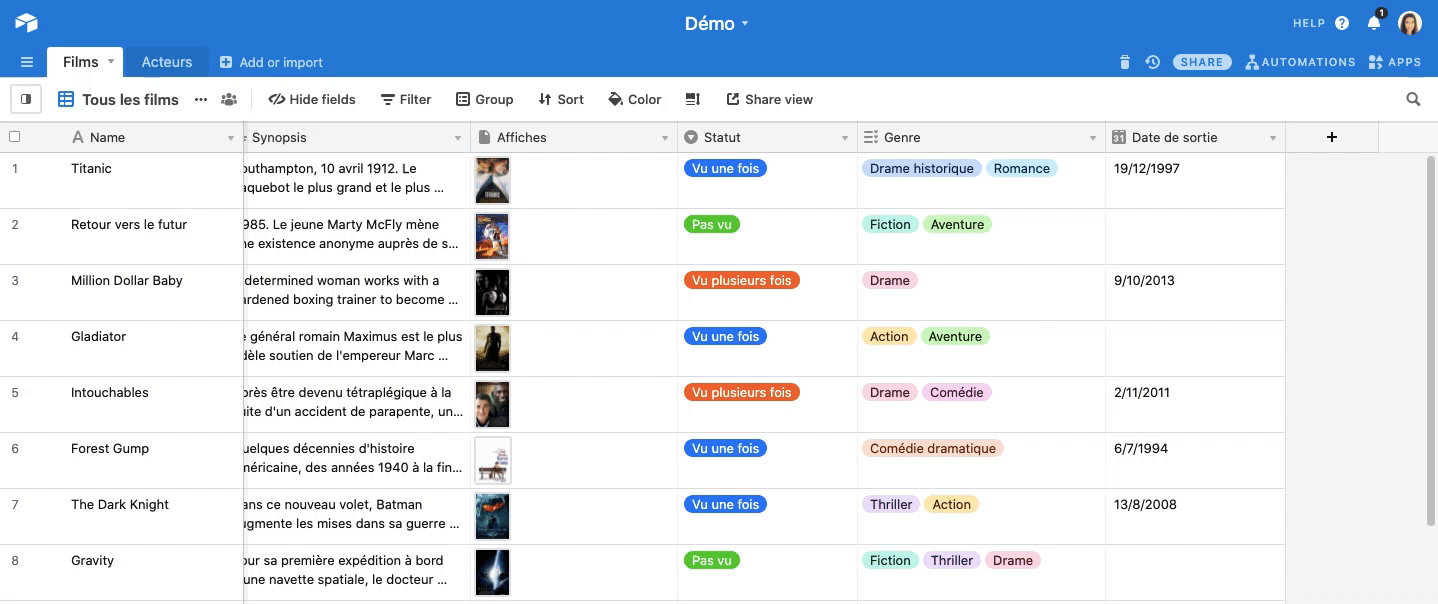Click the Titanic poster thumbnail
Image resolution: width=1438 pixels, height=604 pixels.
point(493,181)
